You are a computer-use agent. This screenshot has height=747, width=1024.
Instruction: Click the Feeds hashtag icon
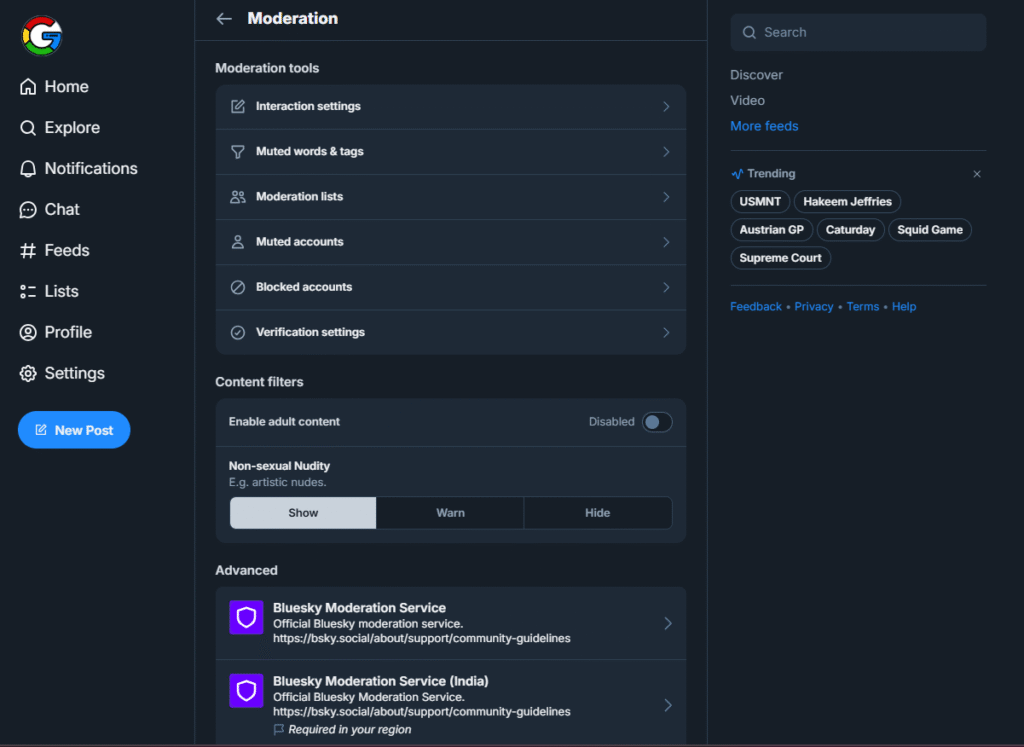pyautogui.click(x=27, y=251)
